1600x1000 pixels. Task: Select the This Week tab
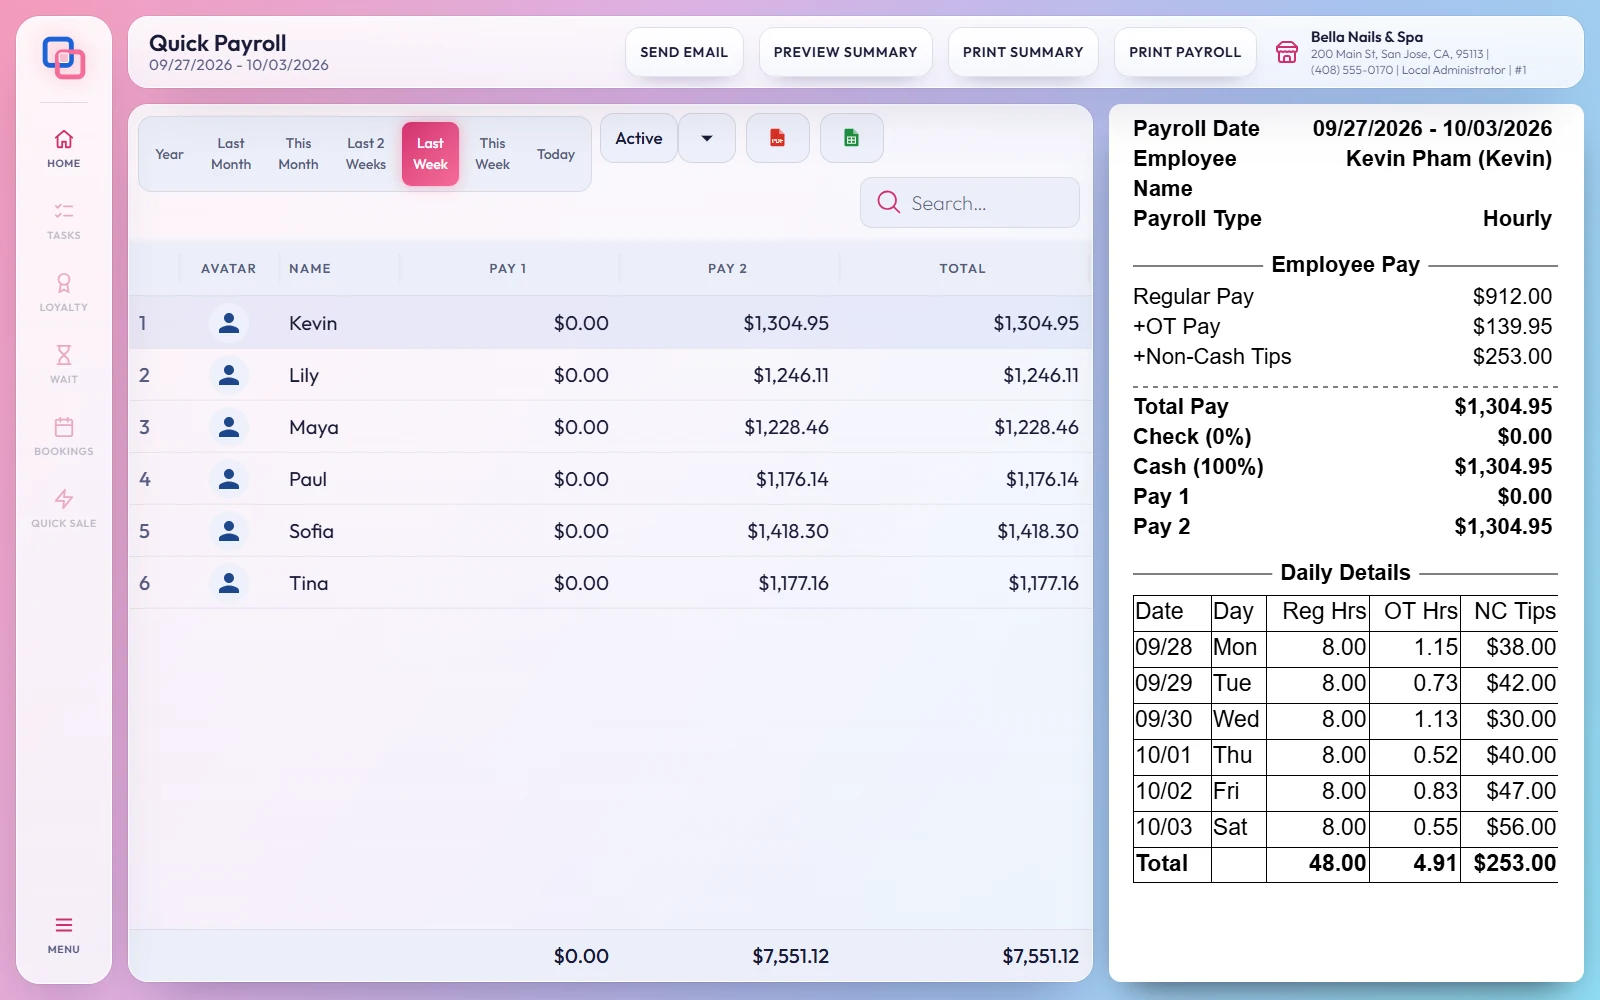coord(492,154)
